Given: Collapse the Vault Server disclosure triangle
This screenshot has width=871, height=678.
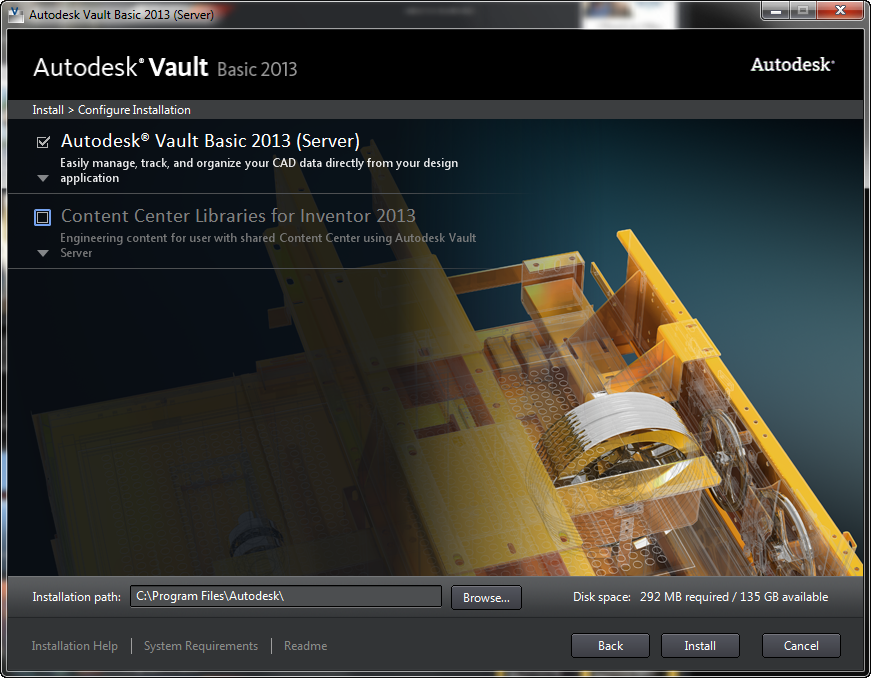Looking at the screenshot, I should click(x=42, y=177).
